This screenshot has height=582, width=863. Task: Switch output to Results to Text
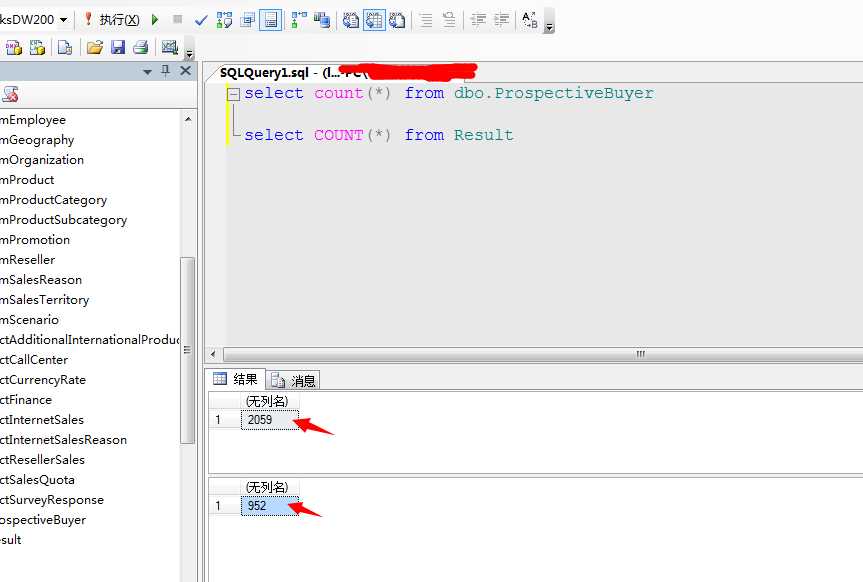click(351, 20)
